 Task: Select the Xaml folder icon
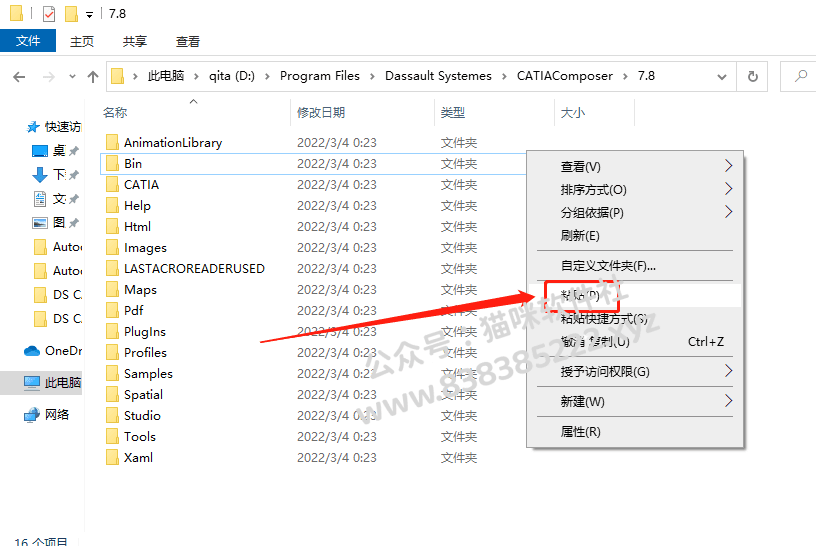point(112,457)
